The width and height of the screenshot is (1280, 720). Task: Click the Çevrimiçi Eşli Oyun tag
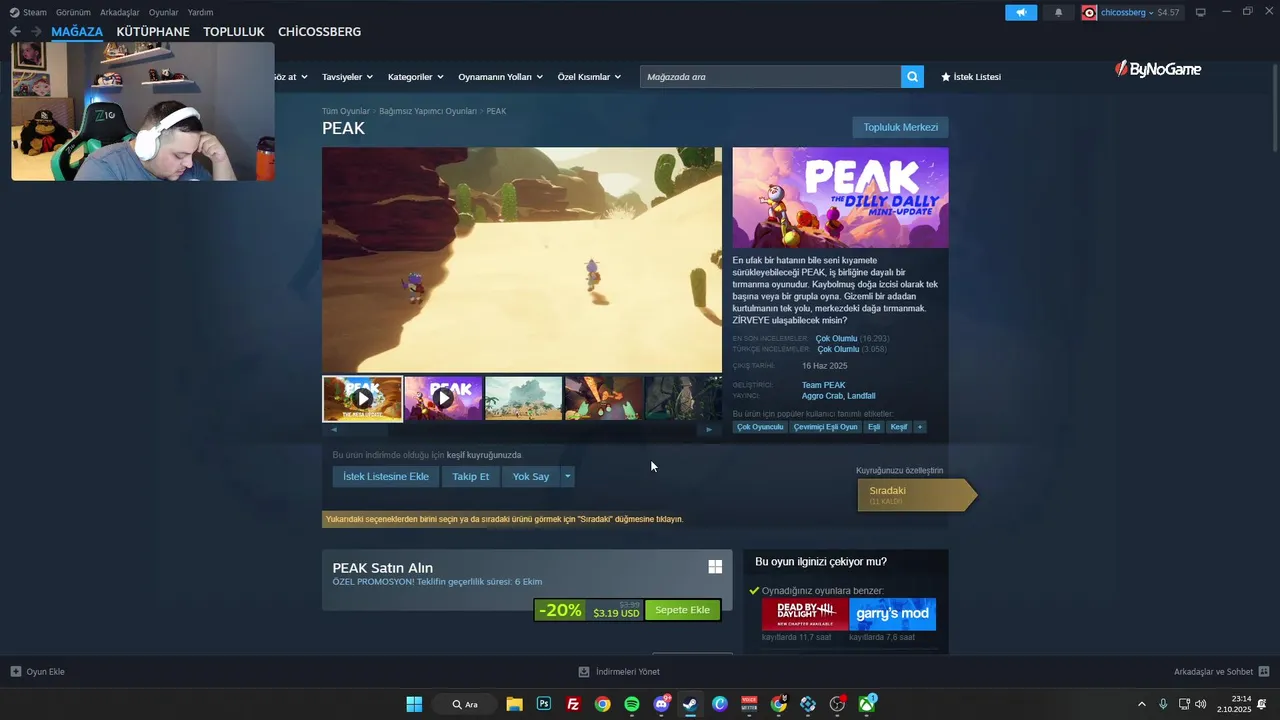coord(826,427)
